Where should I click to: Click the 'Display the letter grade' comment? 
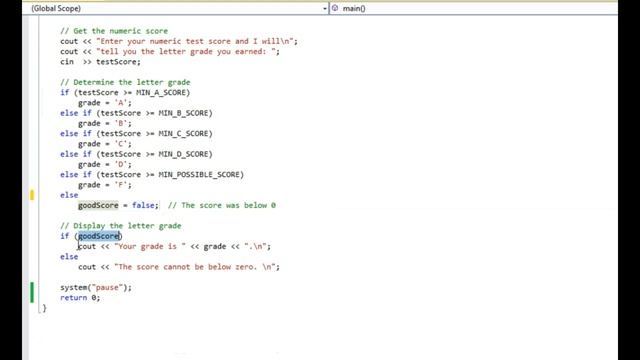(121, 226)
